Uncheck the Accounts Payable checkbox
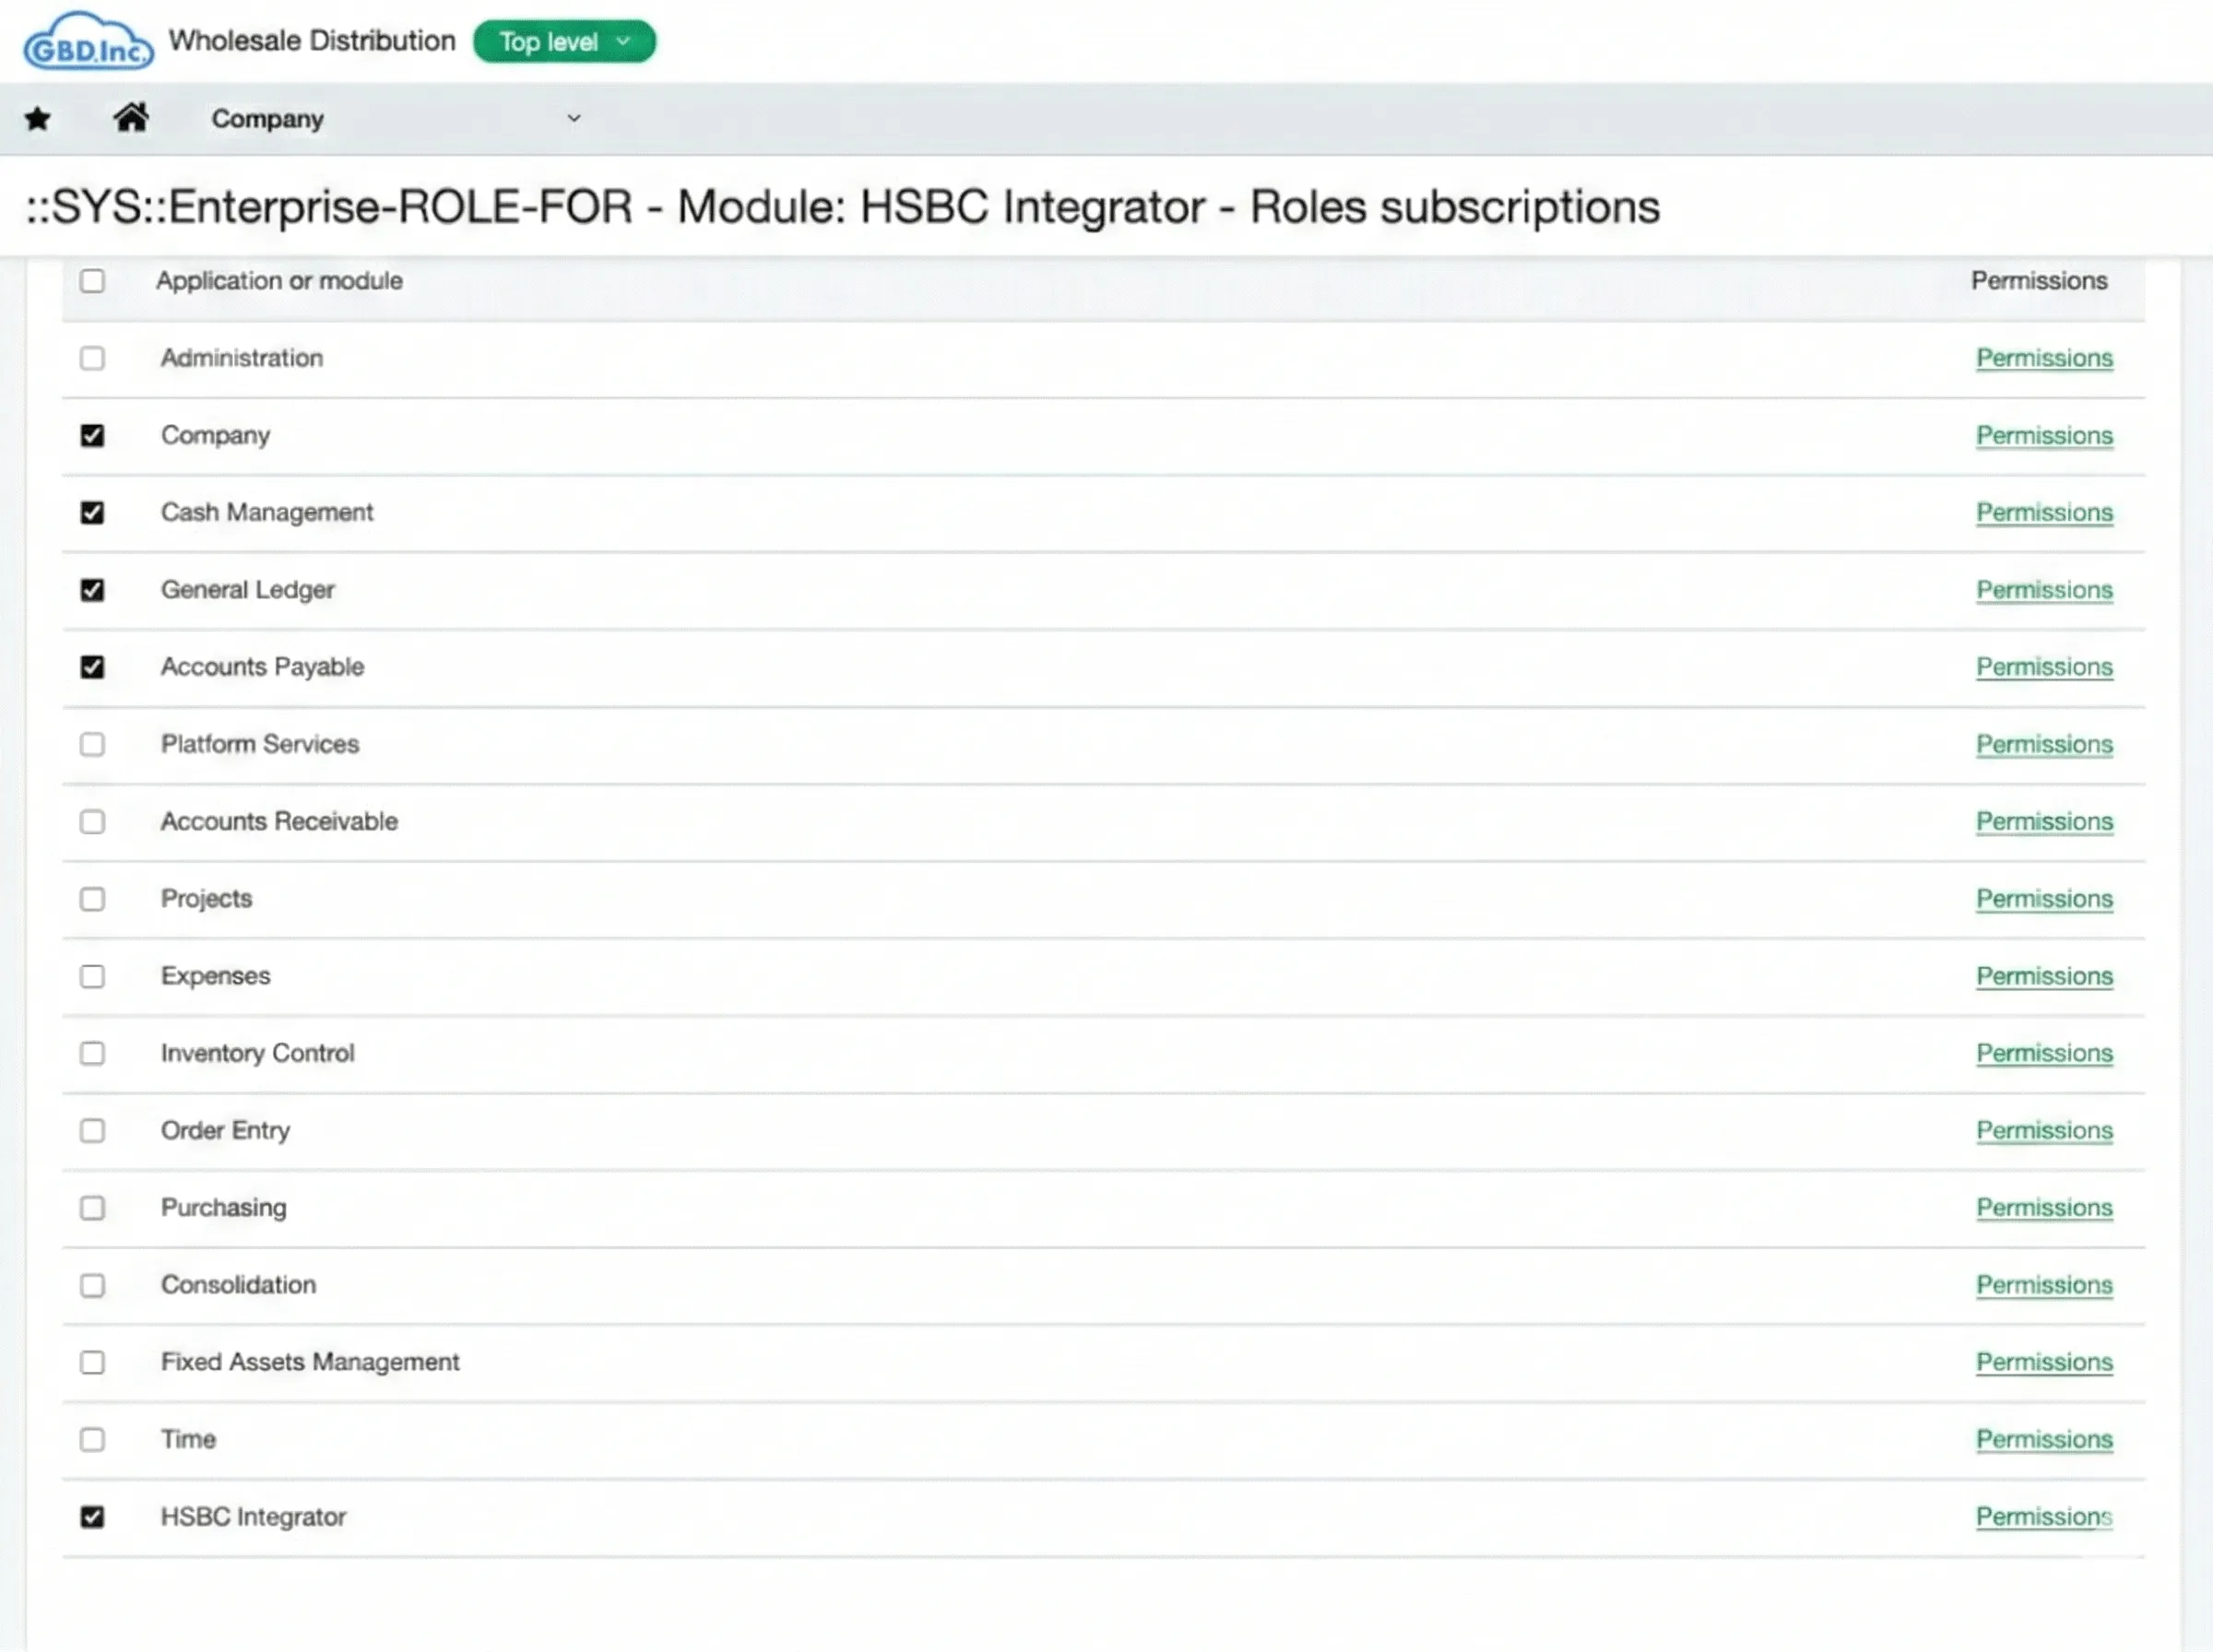 pos(92,667)
